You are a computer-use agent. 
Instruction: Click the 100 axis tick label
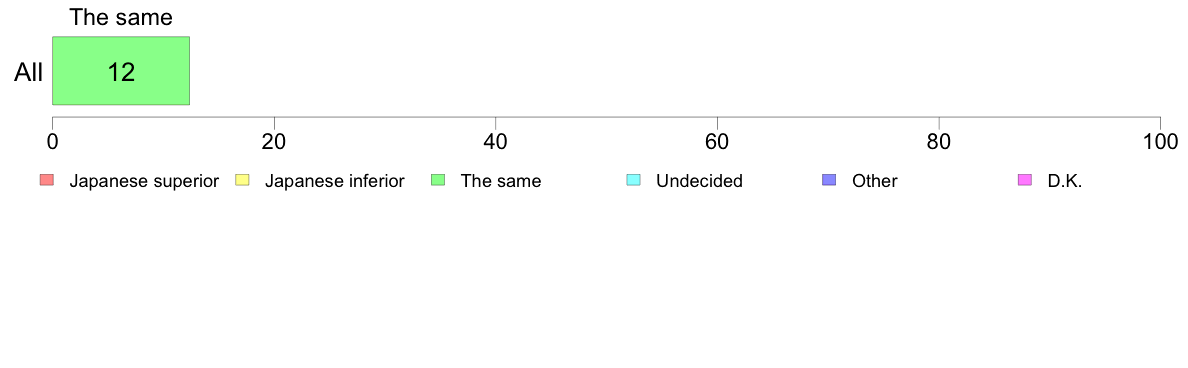tap(1161, 142)
